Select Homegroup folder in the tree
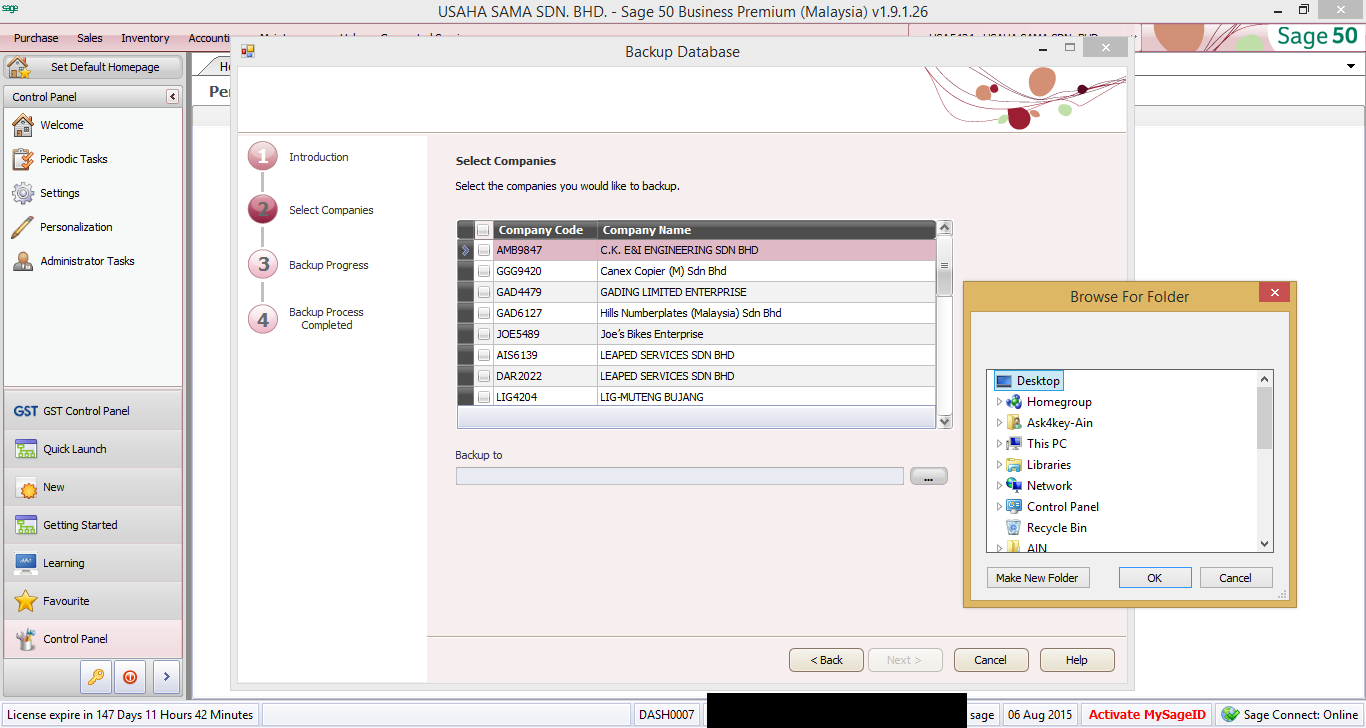The image size is (1366, 728). (1059, 402)
